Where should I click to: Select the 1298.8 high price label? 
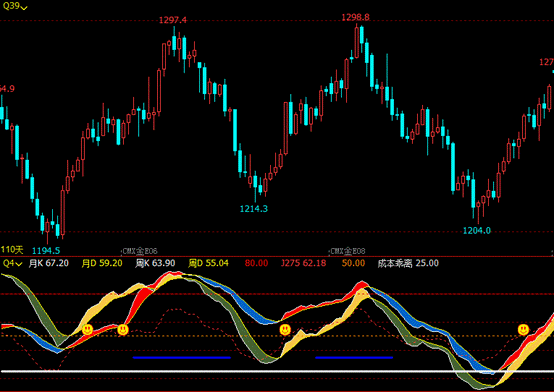[x=355, y=17]
